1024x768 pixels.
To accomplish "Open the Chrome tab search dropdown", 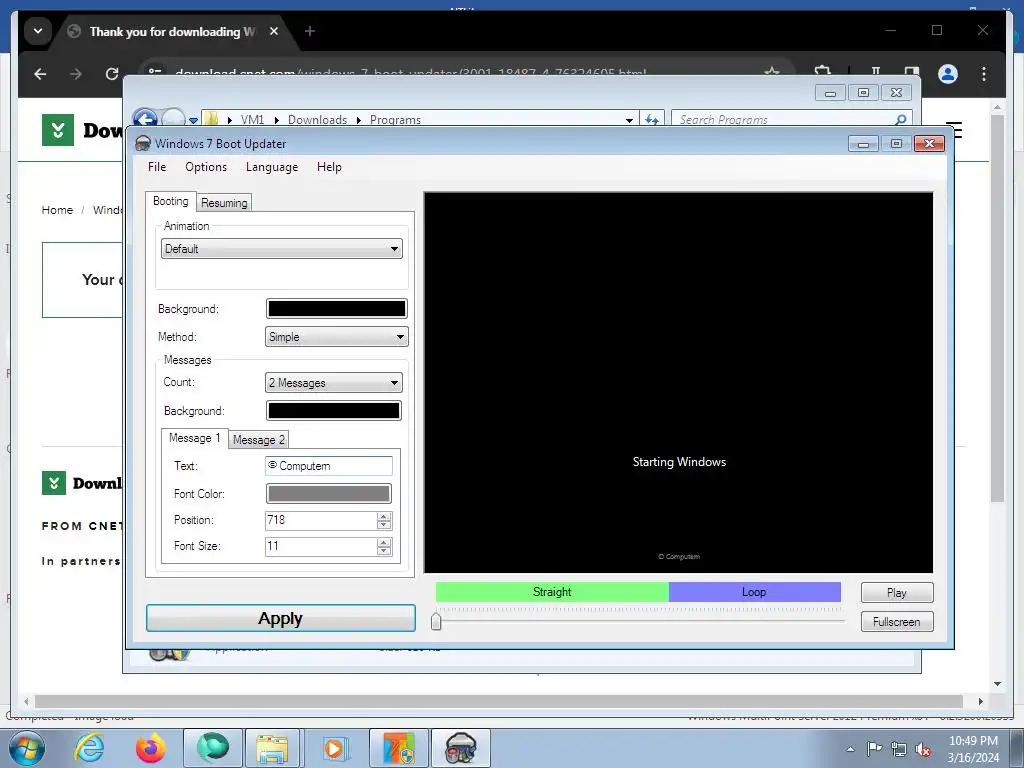I will coord(38,31).
